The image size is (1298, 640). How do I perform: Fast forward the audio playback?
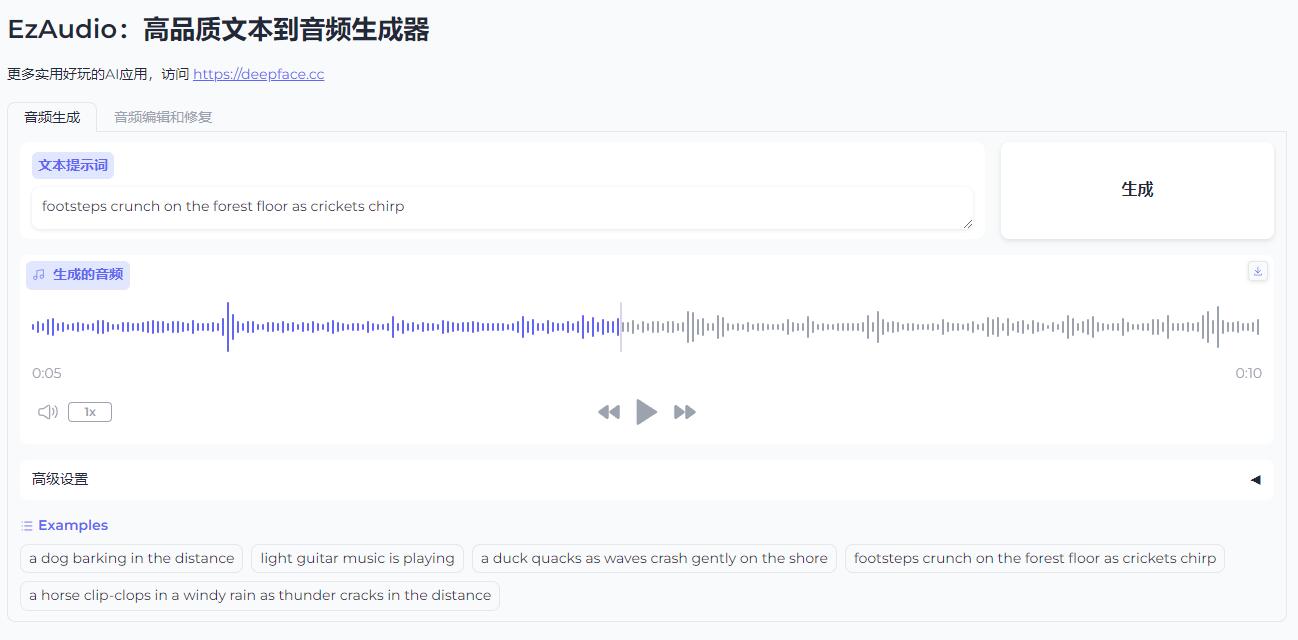685,412
